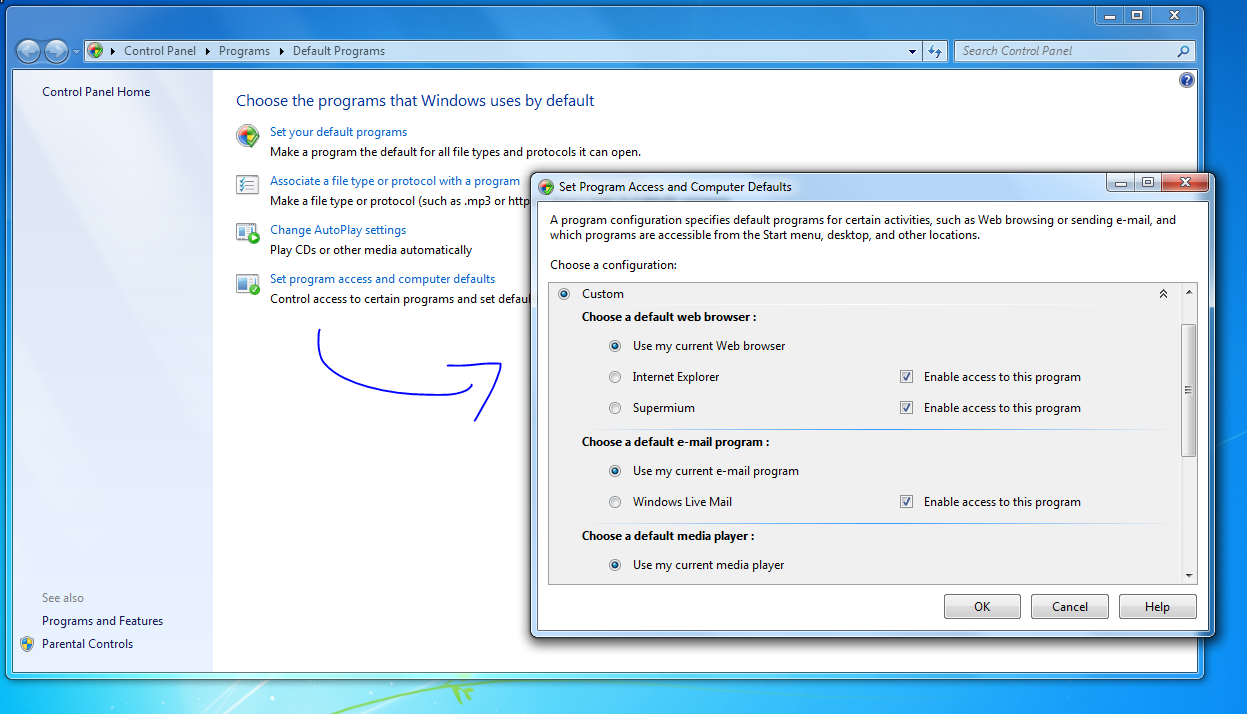
Task: Click Choose a default media player heading
Action: coord(668,536)
